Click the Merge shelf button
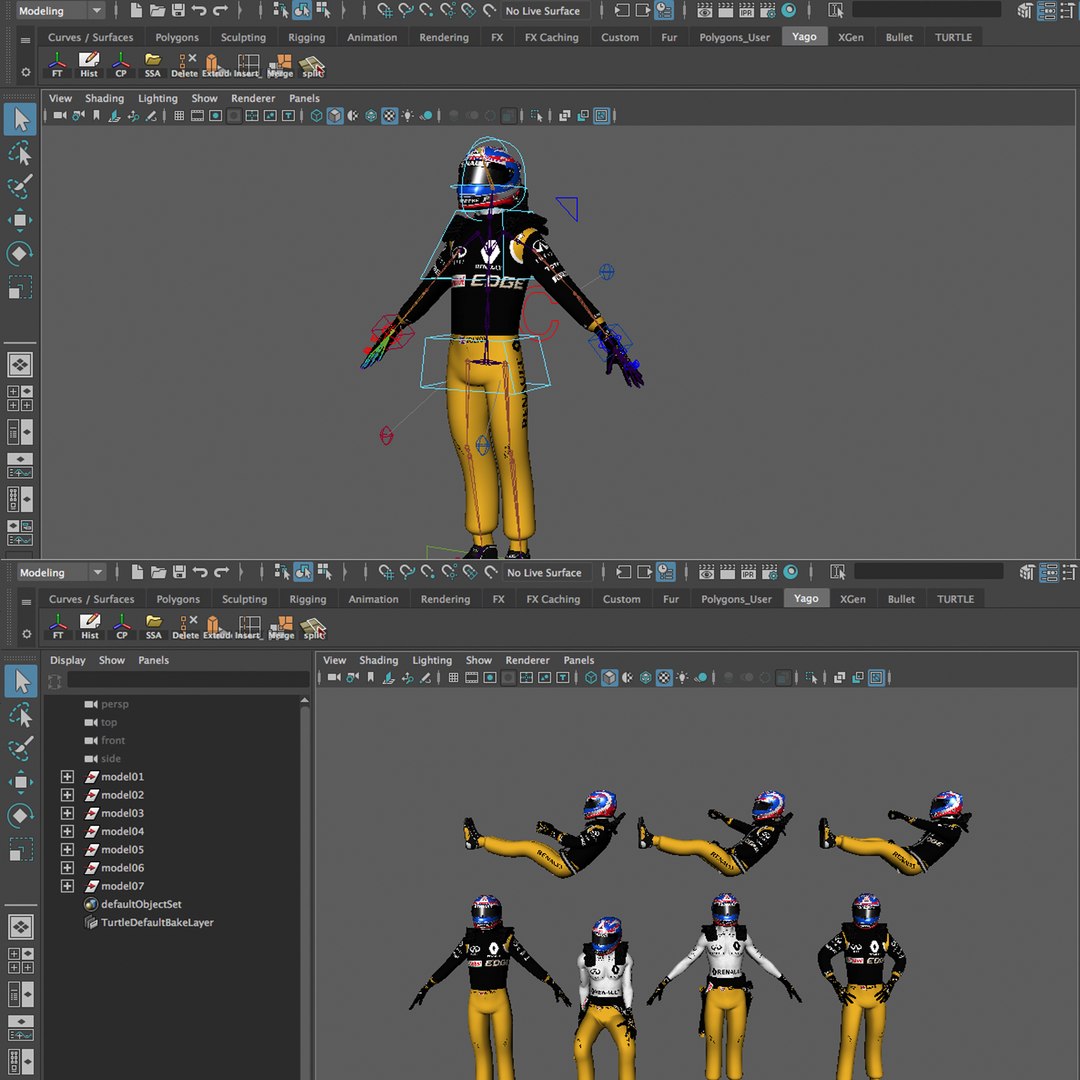 [x=280, y=65]
